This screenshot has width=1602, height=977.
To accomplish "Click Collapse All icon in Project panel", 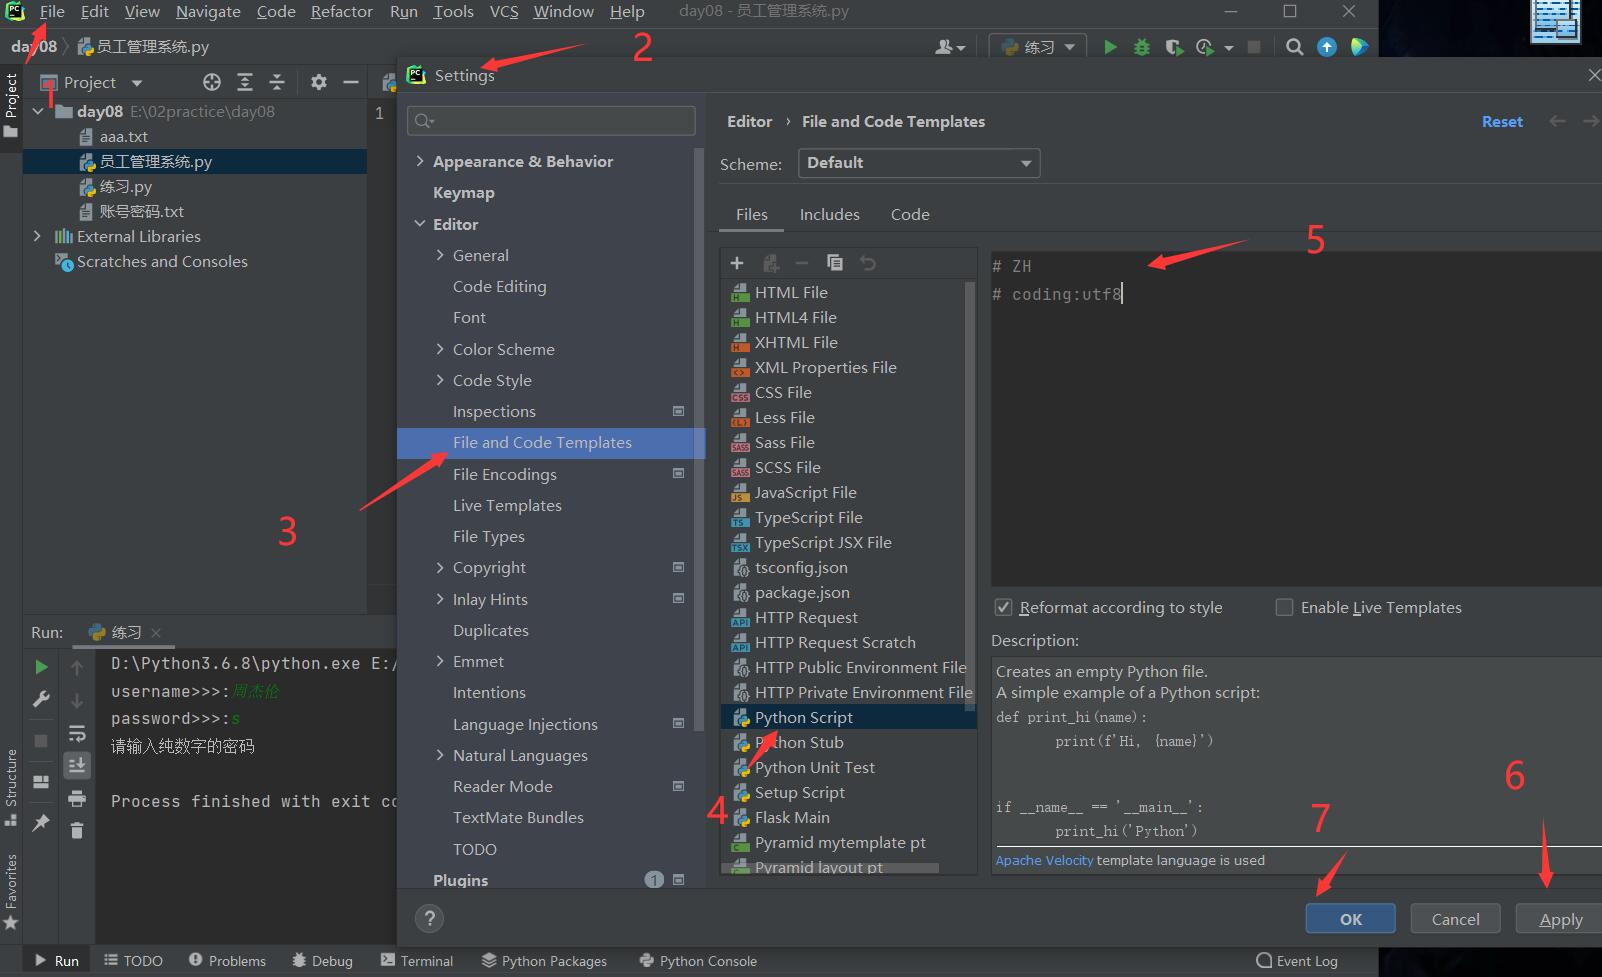I will [277, 82].
